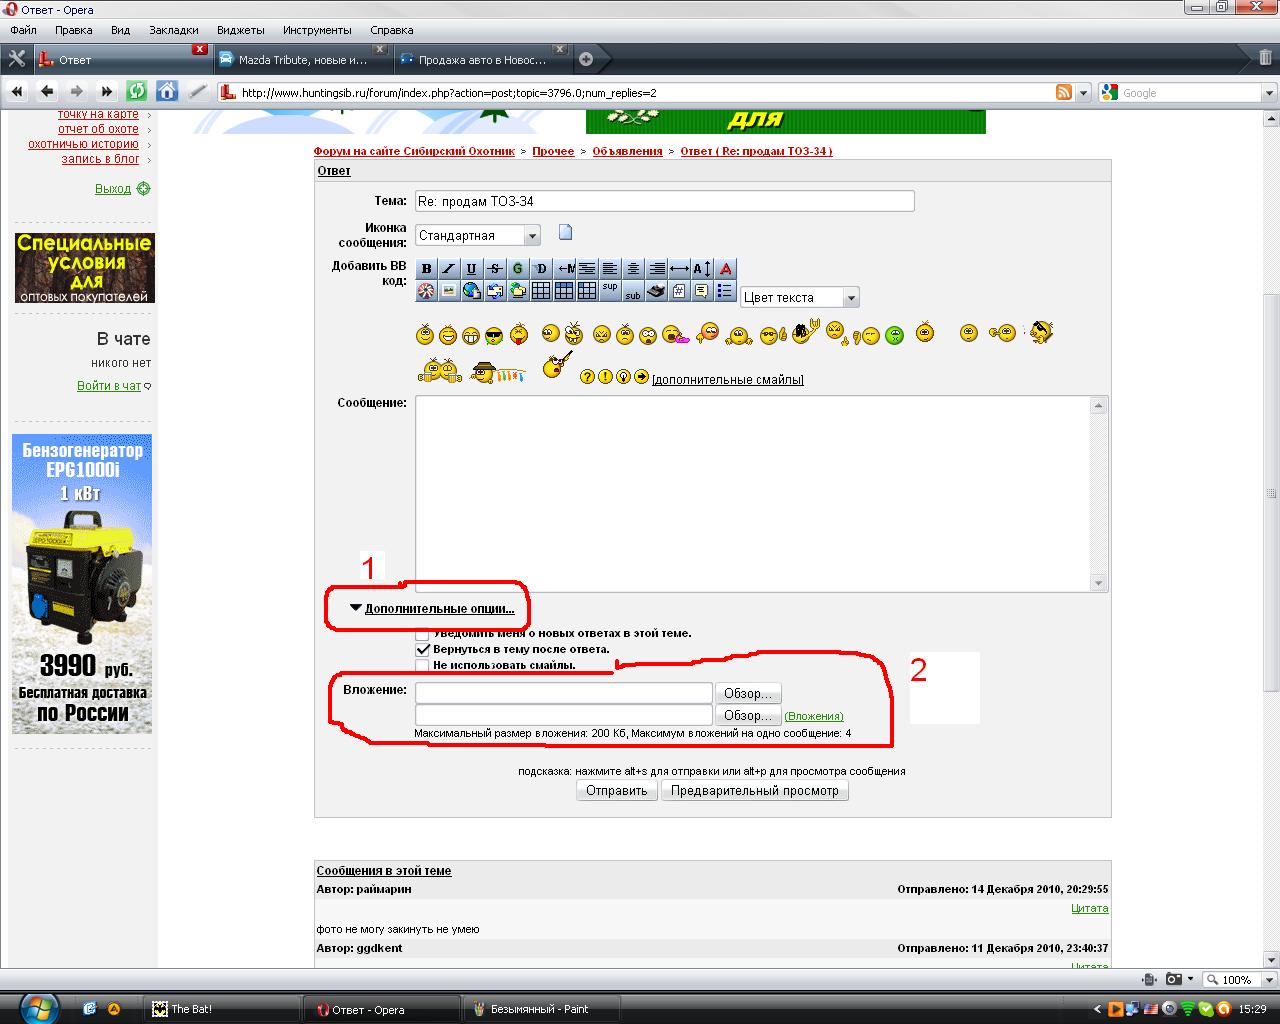Open the 'Цвет текста' color dropdown
Image resolution: width=1280 pixels, height=1024 pixels.
coord(799,297)
